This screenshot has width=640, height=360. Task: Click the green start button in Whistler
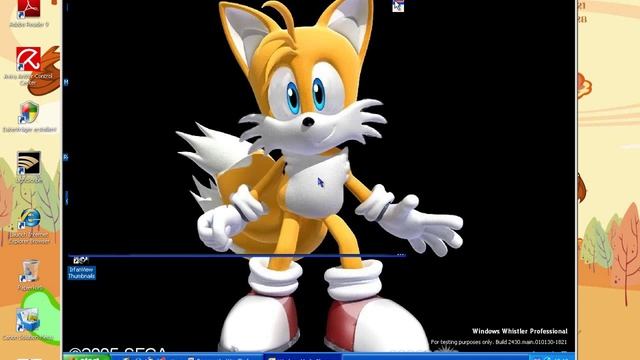coord(87,357)
